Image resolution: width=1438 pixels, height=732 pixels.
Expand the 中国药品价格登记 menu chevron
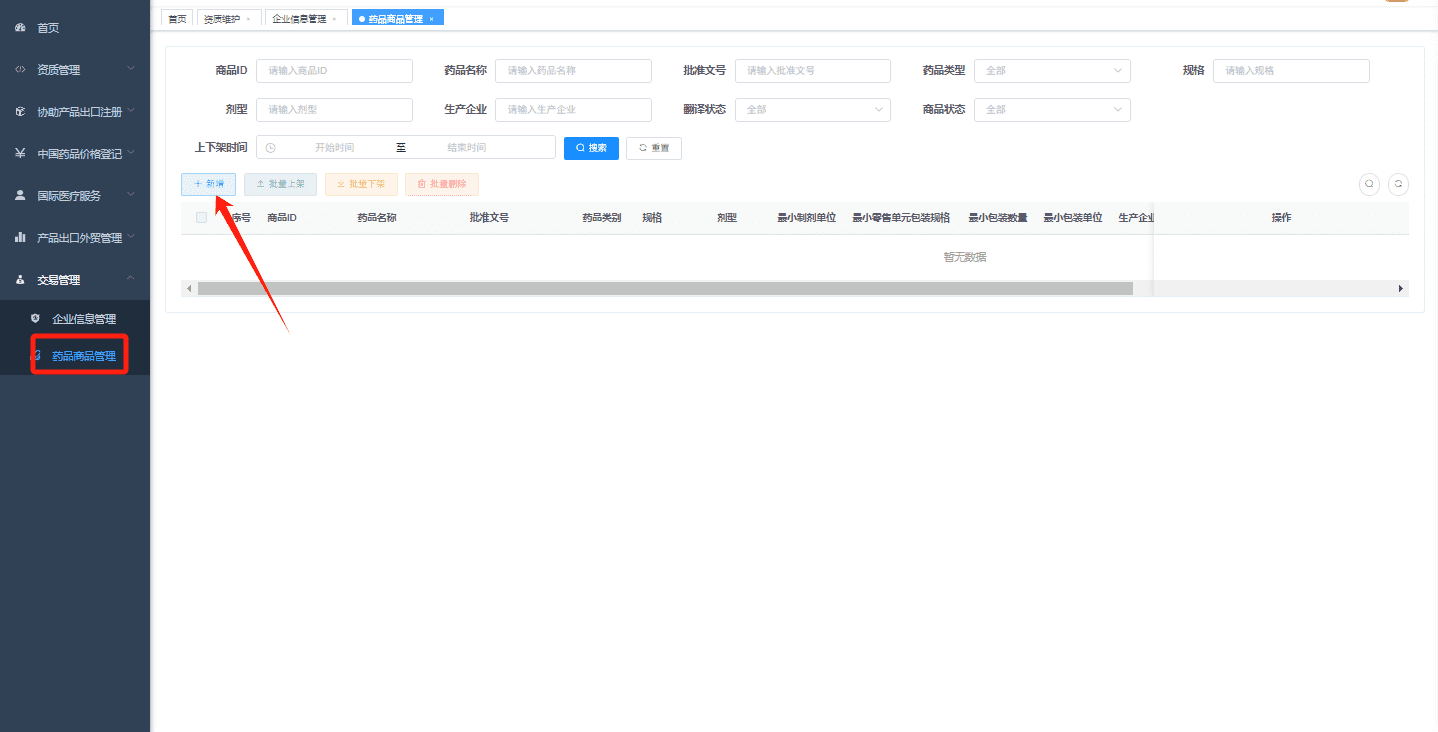(131, 153)
